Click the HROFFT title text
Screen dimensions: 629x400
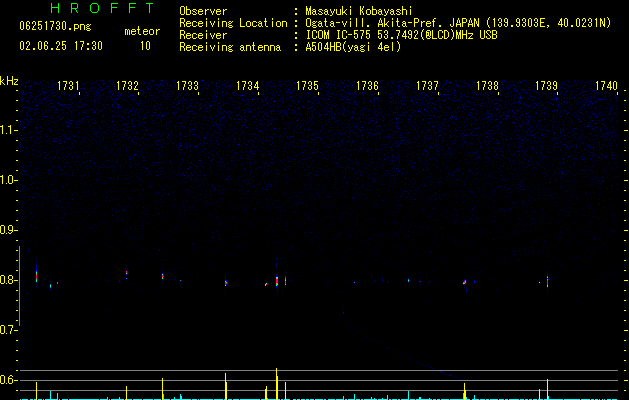pyautogui.click(x=103, y=8)
